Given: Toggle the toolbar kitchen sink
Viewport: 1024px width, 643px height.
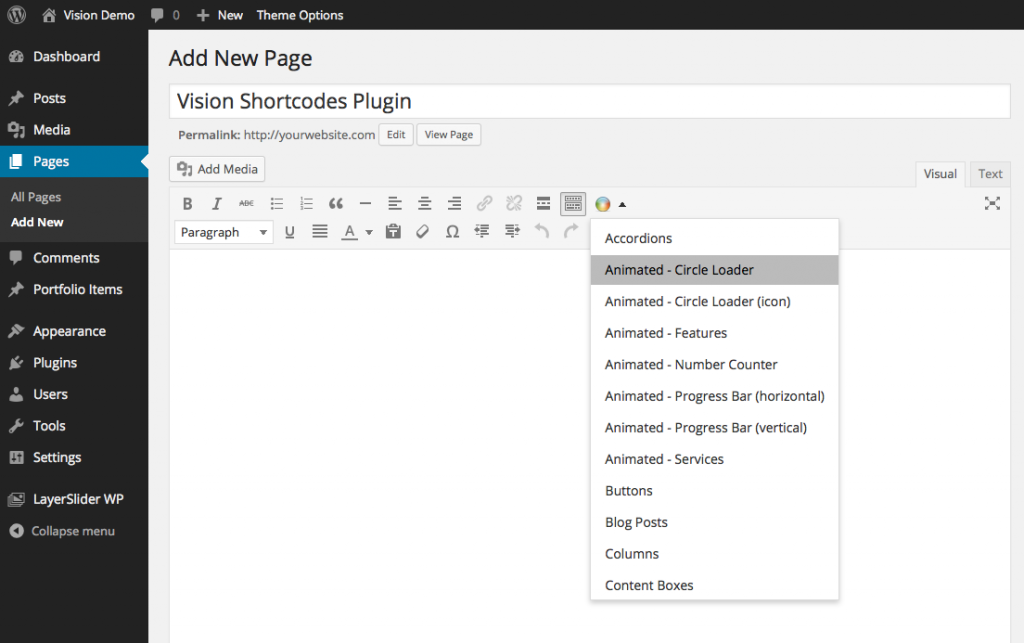Looking at the screenshot, I should [x=573, y=204].
